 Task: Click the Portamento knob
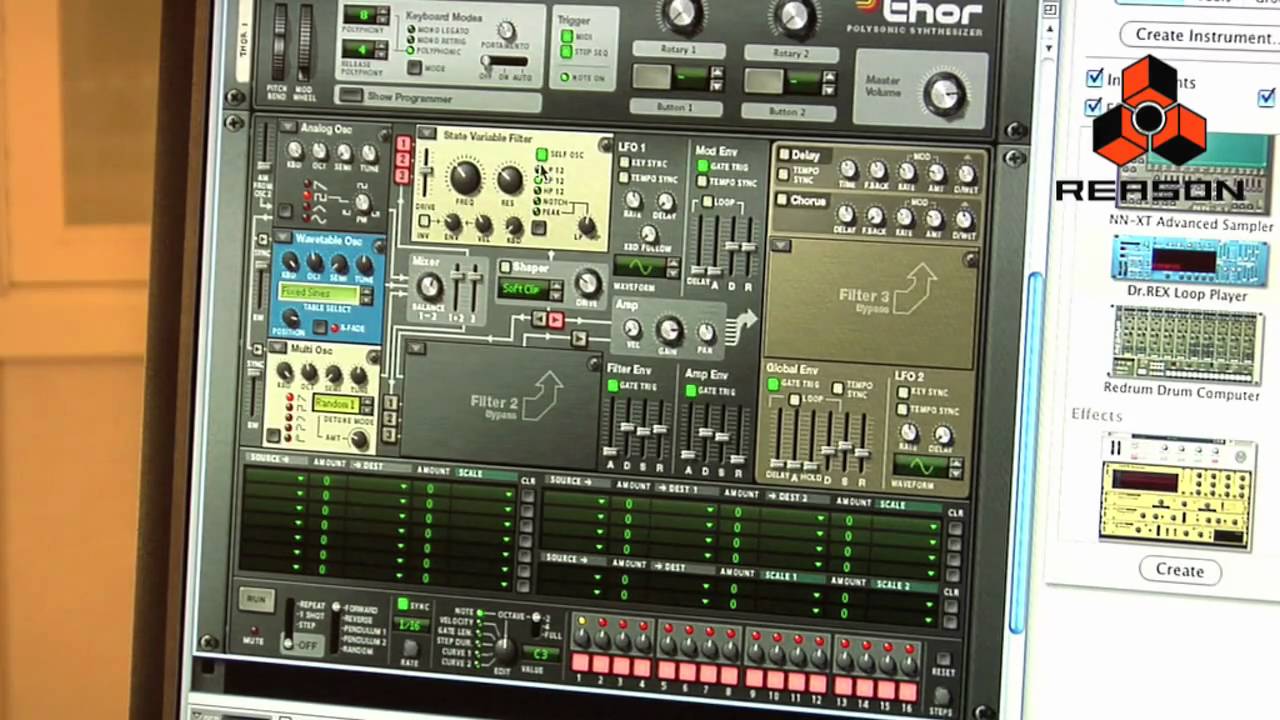click(x=507, y=31)
